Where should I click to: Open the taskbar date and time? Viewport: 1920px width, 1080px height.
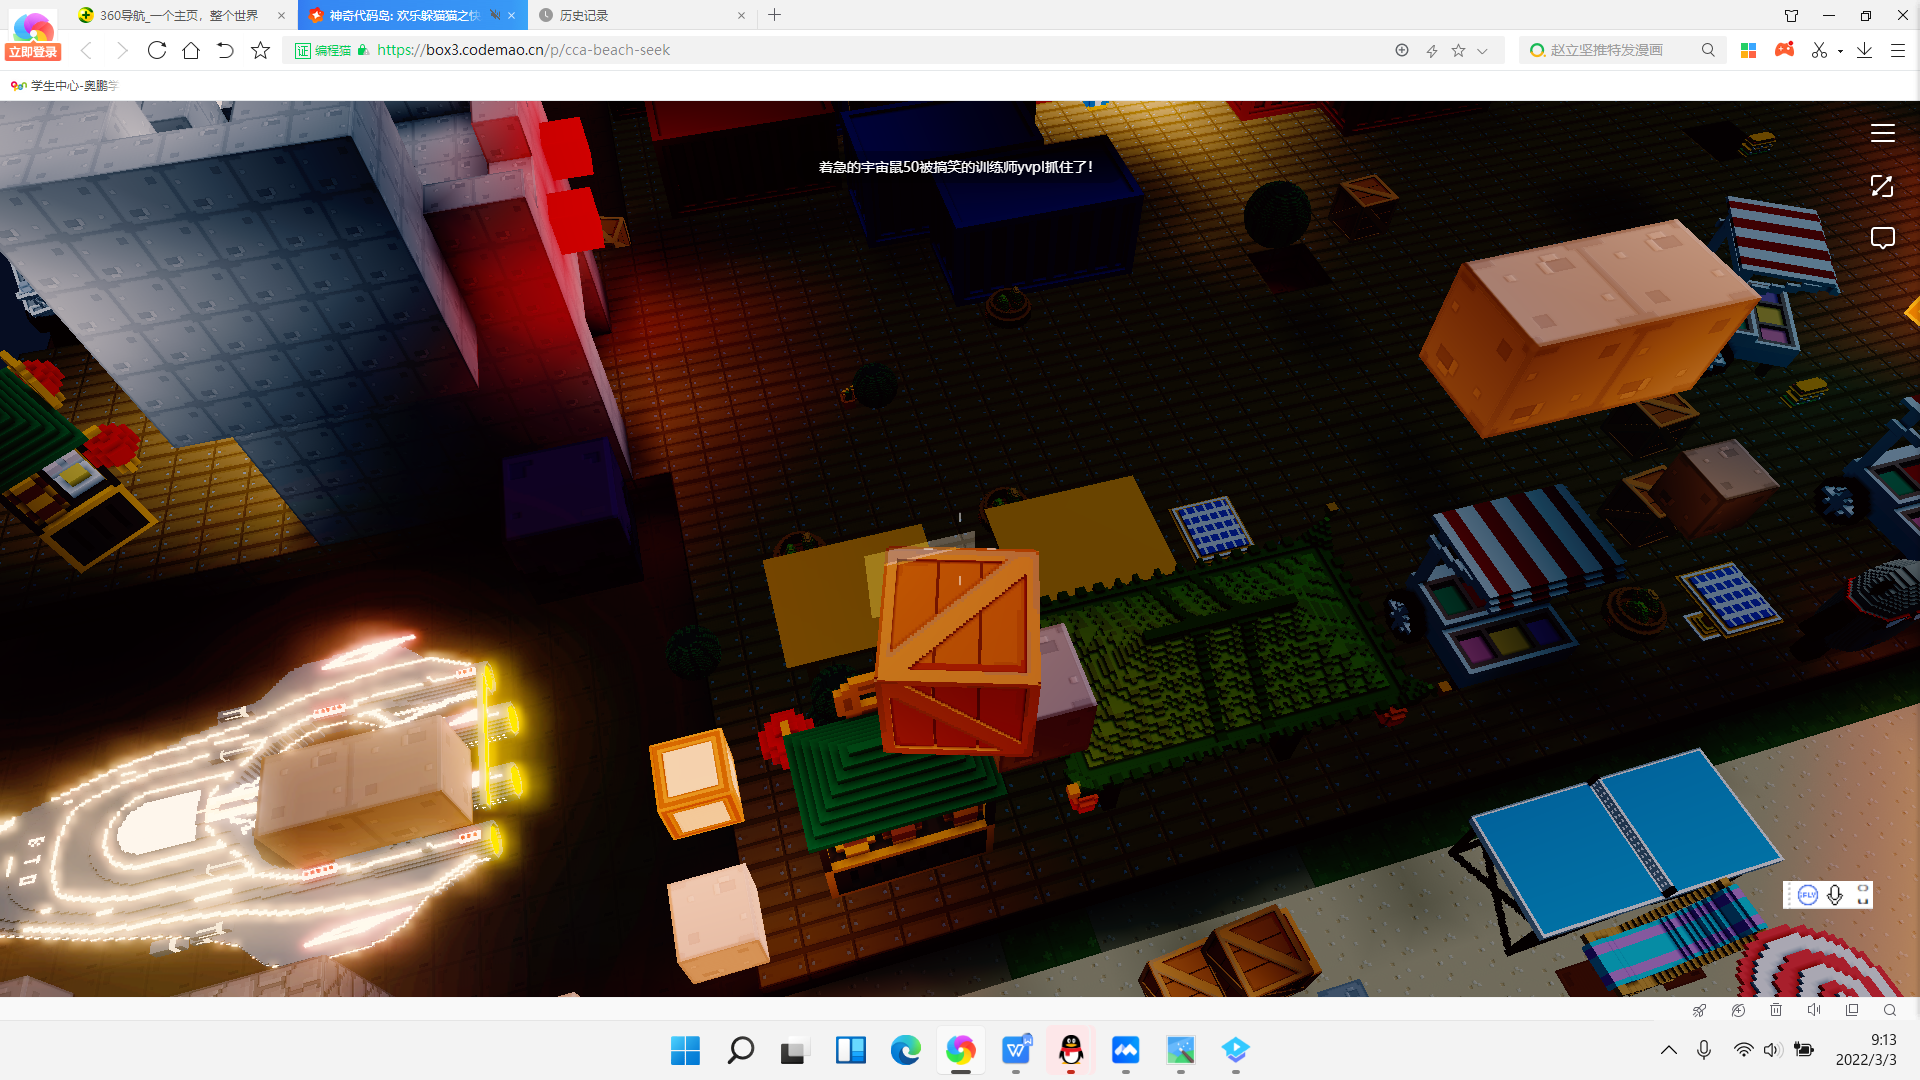(x=1866, y=1050)
